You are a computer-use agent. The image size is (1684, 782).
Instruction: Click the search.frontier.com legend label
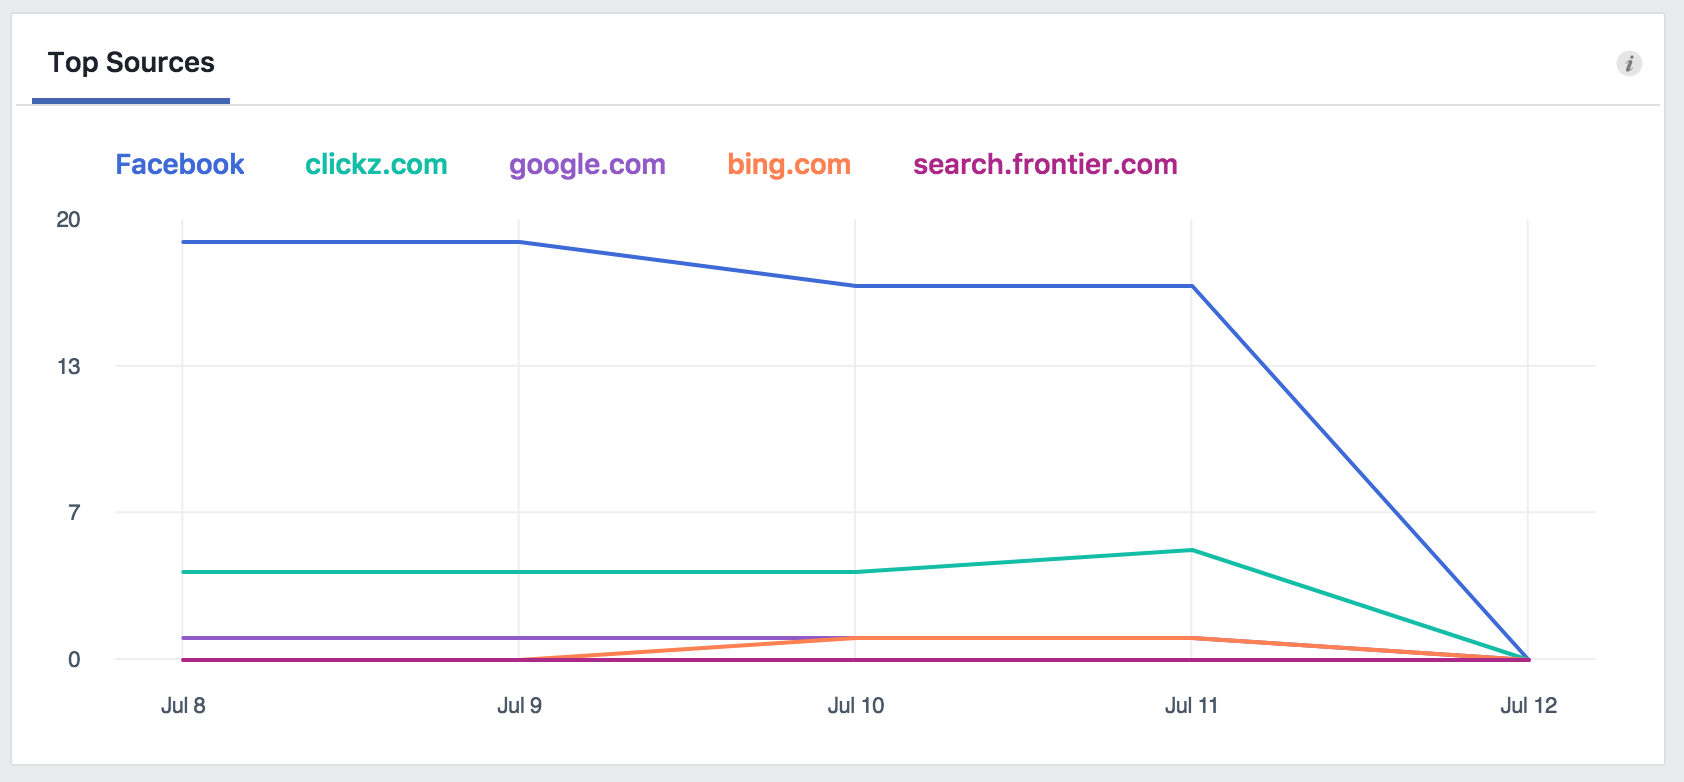point(1045,164)
